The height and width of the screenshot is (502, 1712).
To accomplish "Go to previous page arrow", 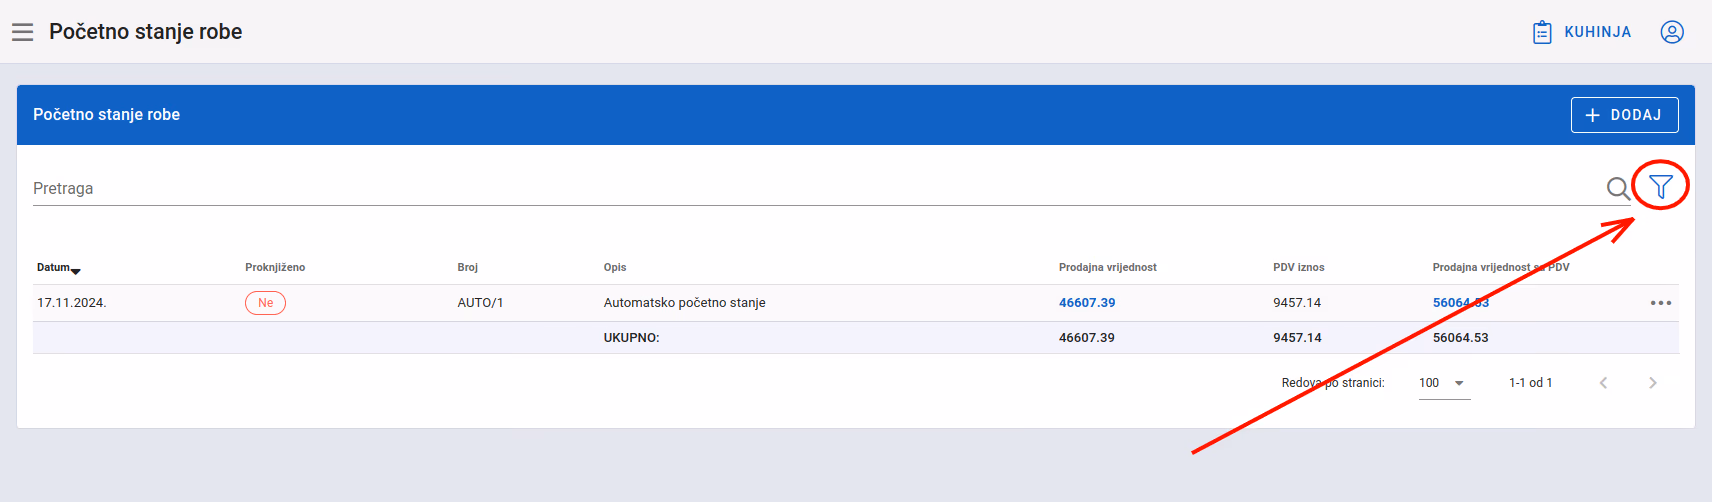I will tap(1603, 383).
